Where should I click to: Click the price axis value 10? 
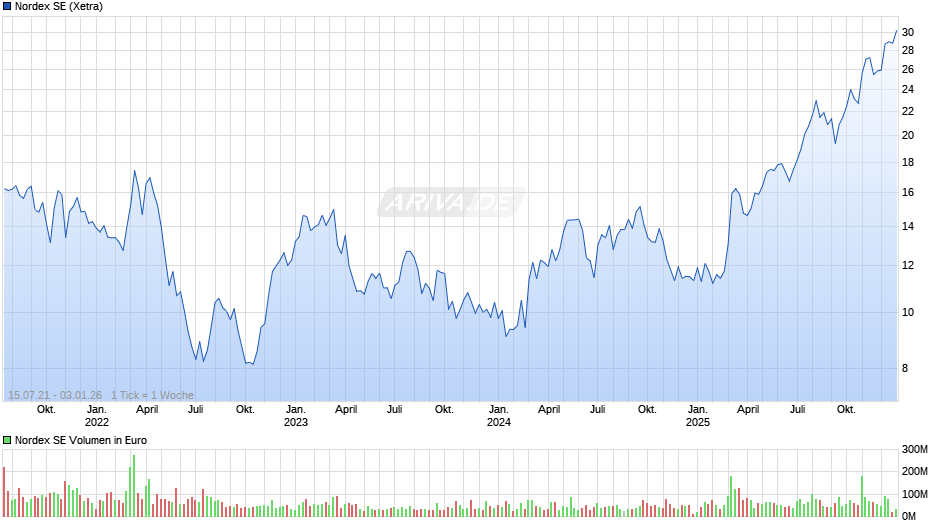tap(908, 312)
